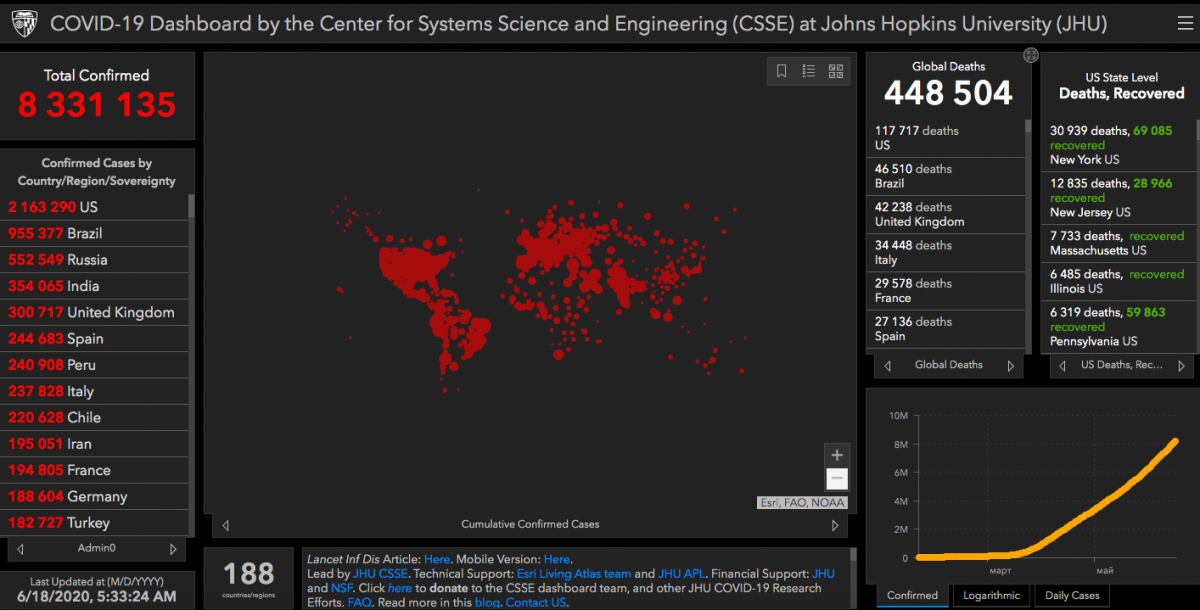Previous arrow in Global Deaths footer

click(887, 366)
